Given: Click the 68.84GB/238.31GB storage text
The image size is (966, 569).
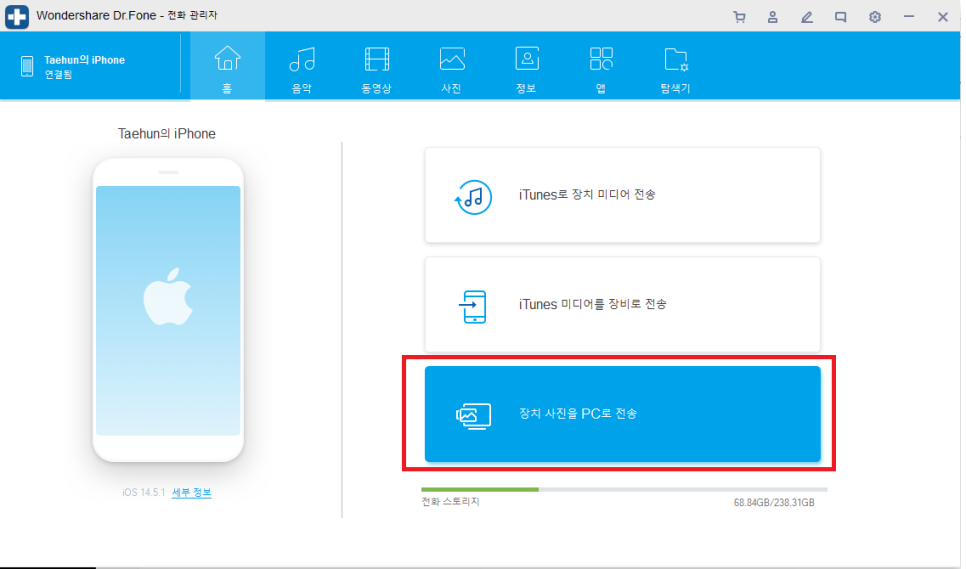Looking at the screenshot, I should point(774,502).
